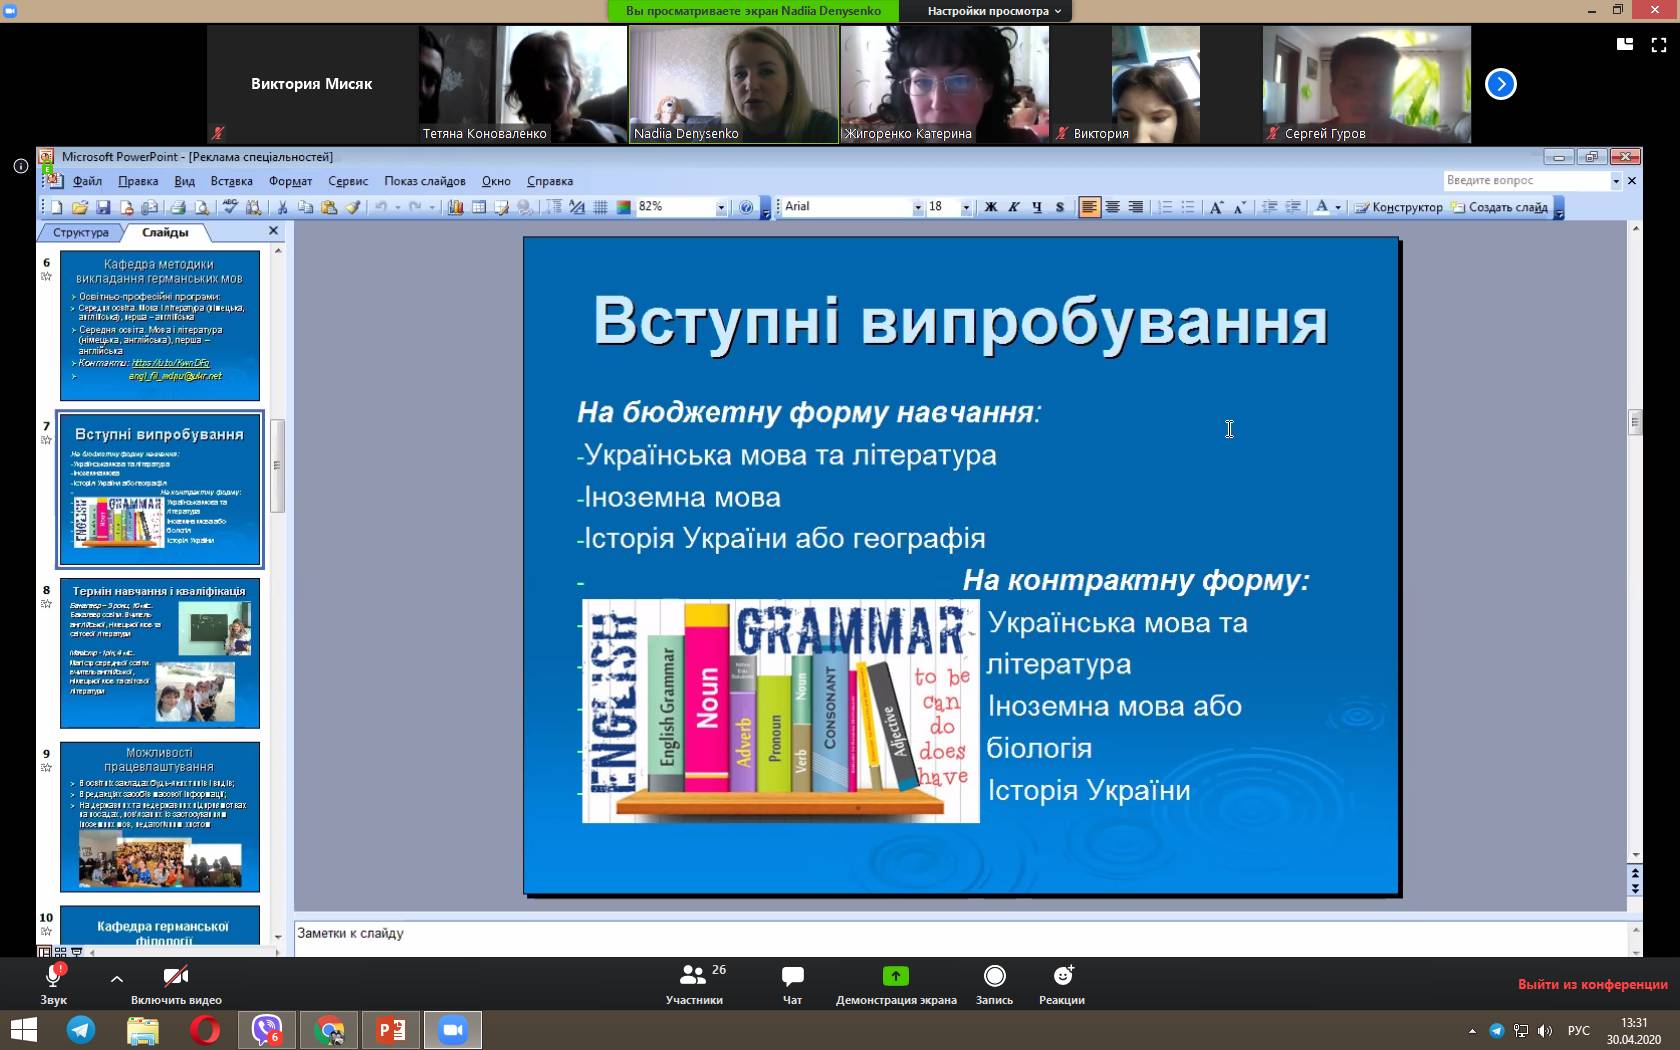Open the Participants list
Image resolution: width=1680 pixels, height=1050 pixels.
click(x=694, y=984)
